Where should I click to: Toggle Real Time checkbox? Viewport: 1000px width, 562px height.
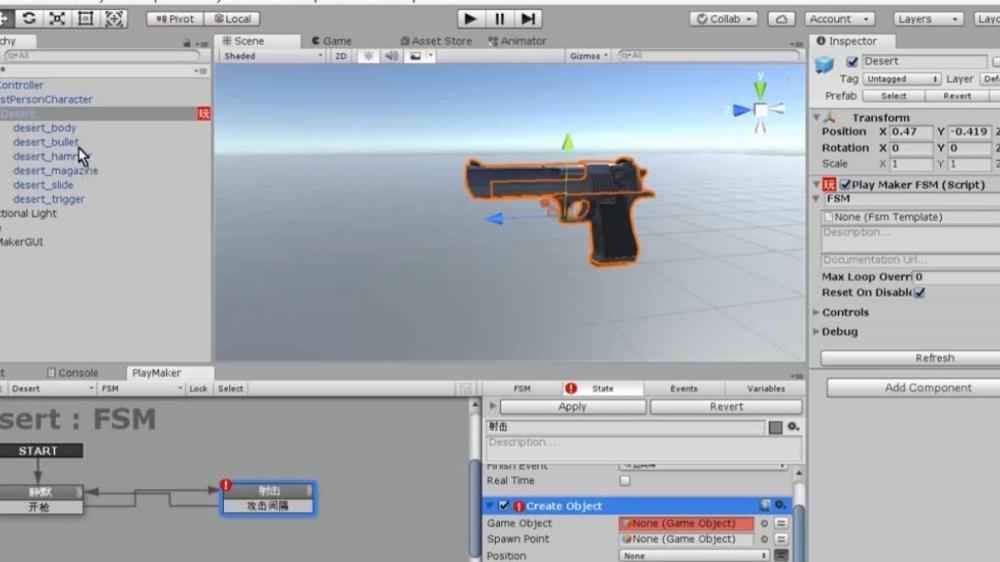[x=625, y=480]
